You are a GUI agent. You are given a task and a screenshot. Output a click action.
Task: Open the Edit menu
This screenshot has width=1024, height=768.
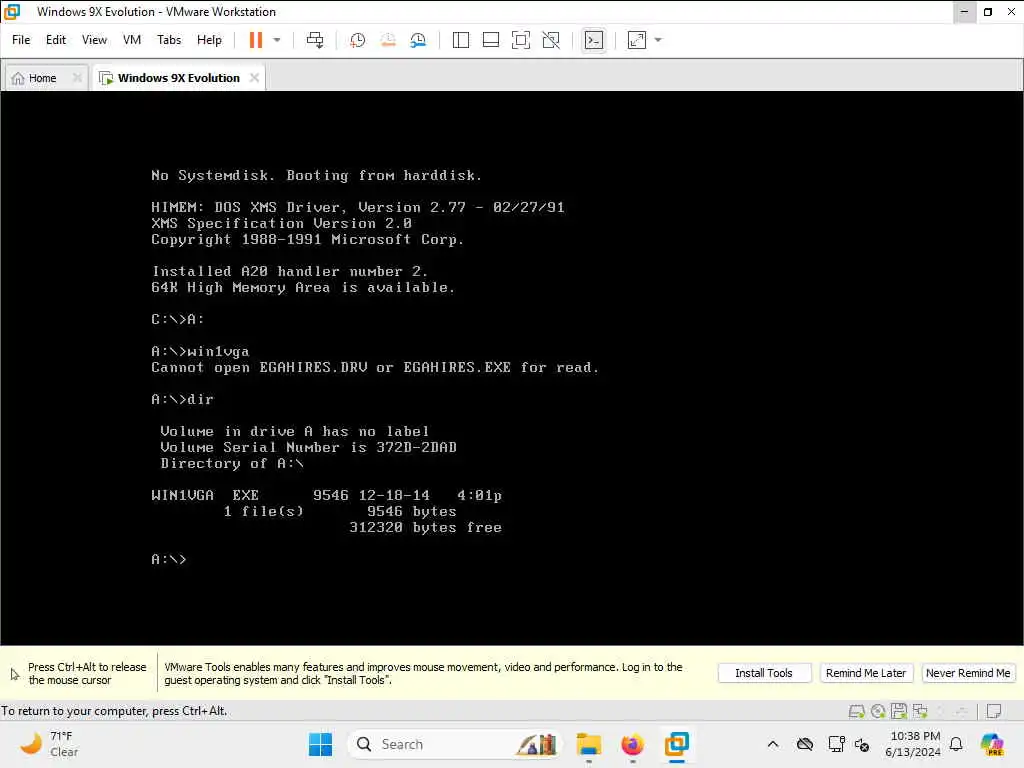coord(56,40)
